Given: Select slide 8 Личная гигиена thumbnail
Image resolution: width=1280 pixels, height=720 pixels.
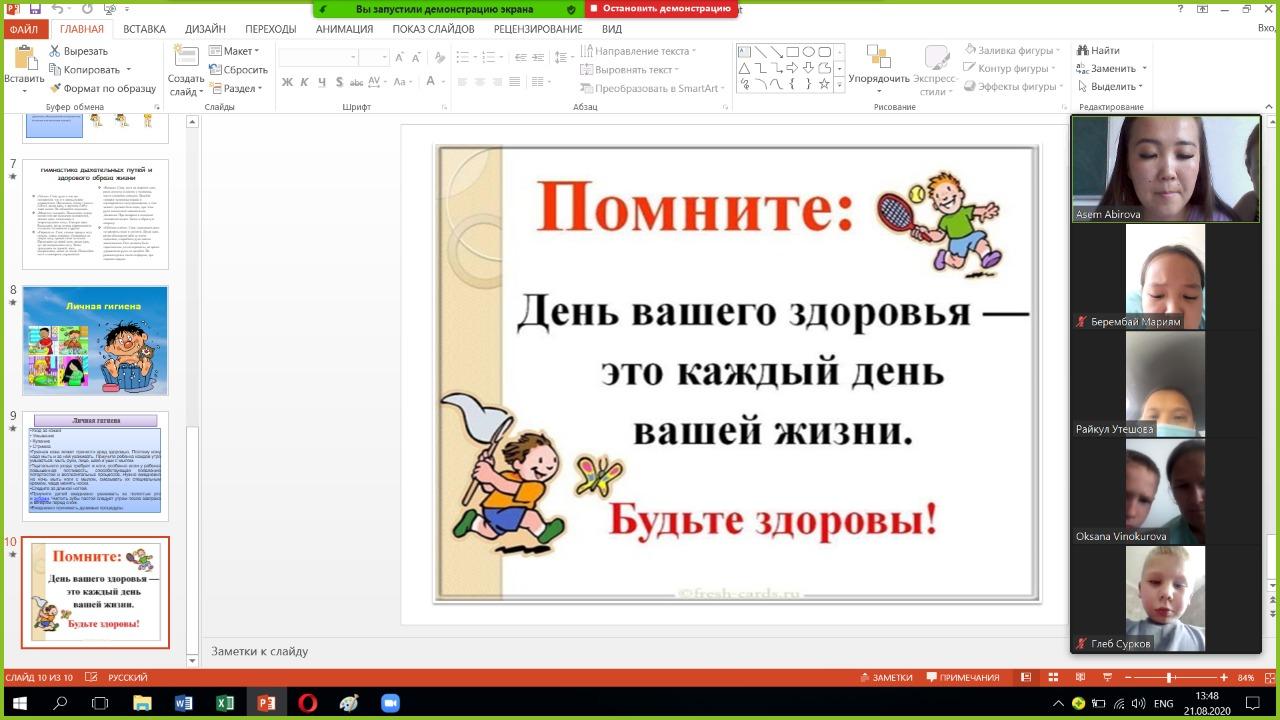Looking at the screenshot, I should [x=95, y=340].
